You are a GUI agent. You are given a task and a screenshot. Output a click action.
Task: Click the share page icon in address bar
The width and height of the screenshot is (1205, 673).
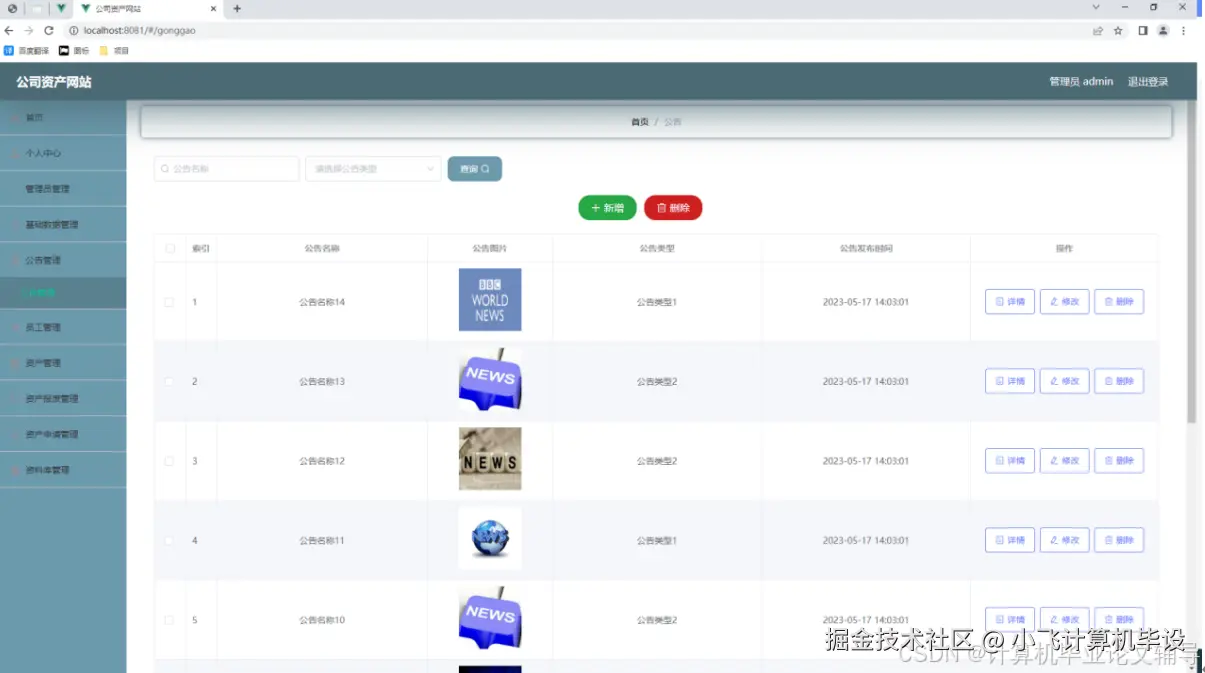1098,31
